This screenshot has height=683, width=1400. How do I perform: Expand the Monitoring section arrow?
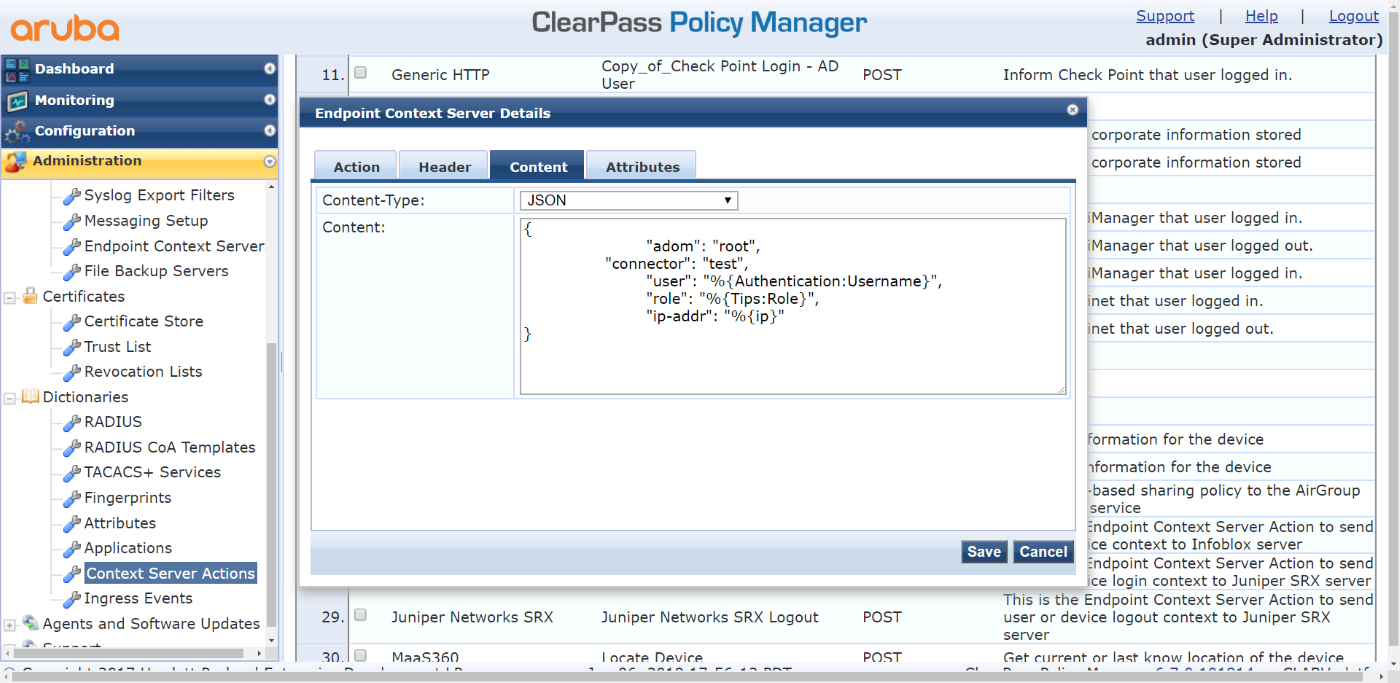coord(269,100)
